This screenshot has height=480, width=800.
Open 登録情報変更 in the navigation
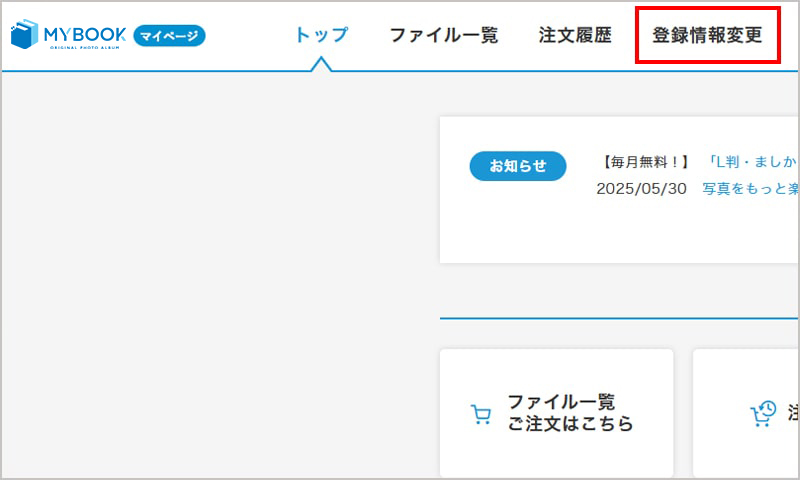click(x=707, y=35)
